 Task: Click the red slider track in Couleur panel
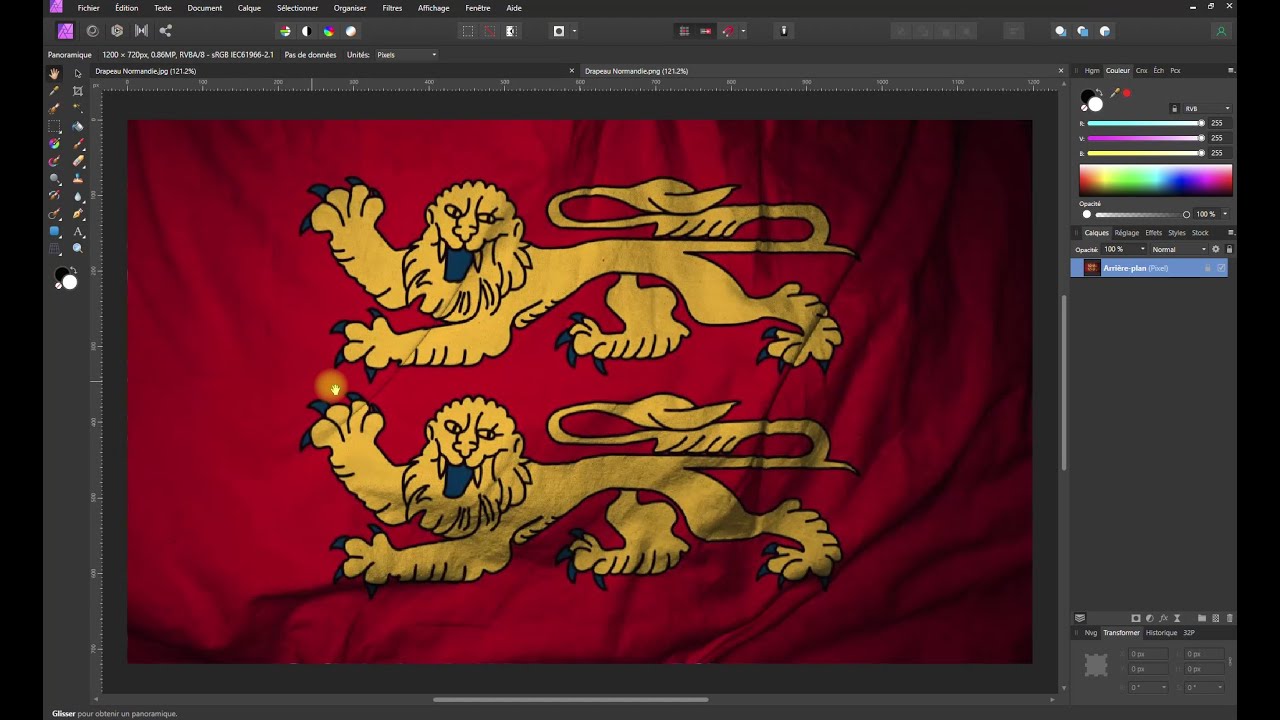pos(1145,123)
